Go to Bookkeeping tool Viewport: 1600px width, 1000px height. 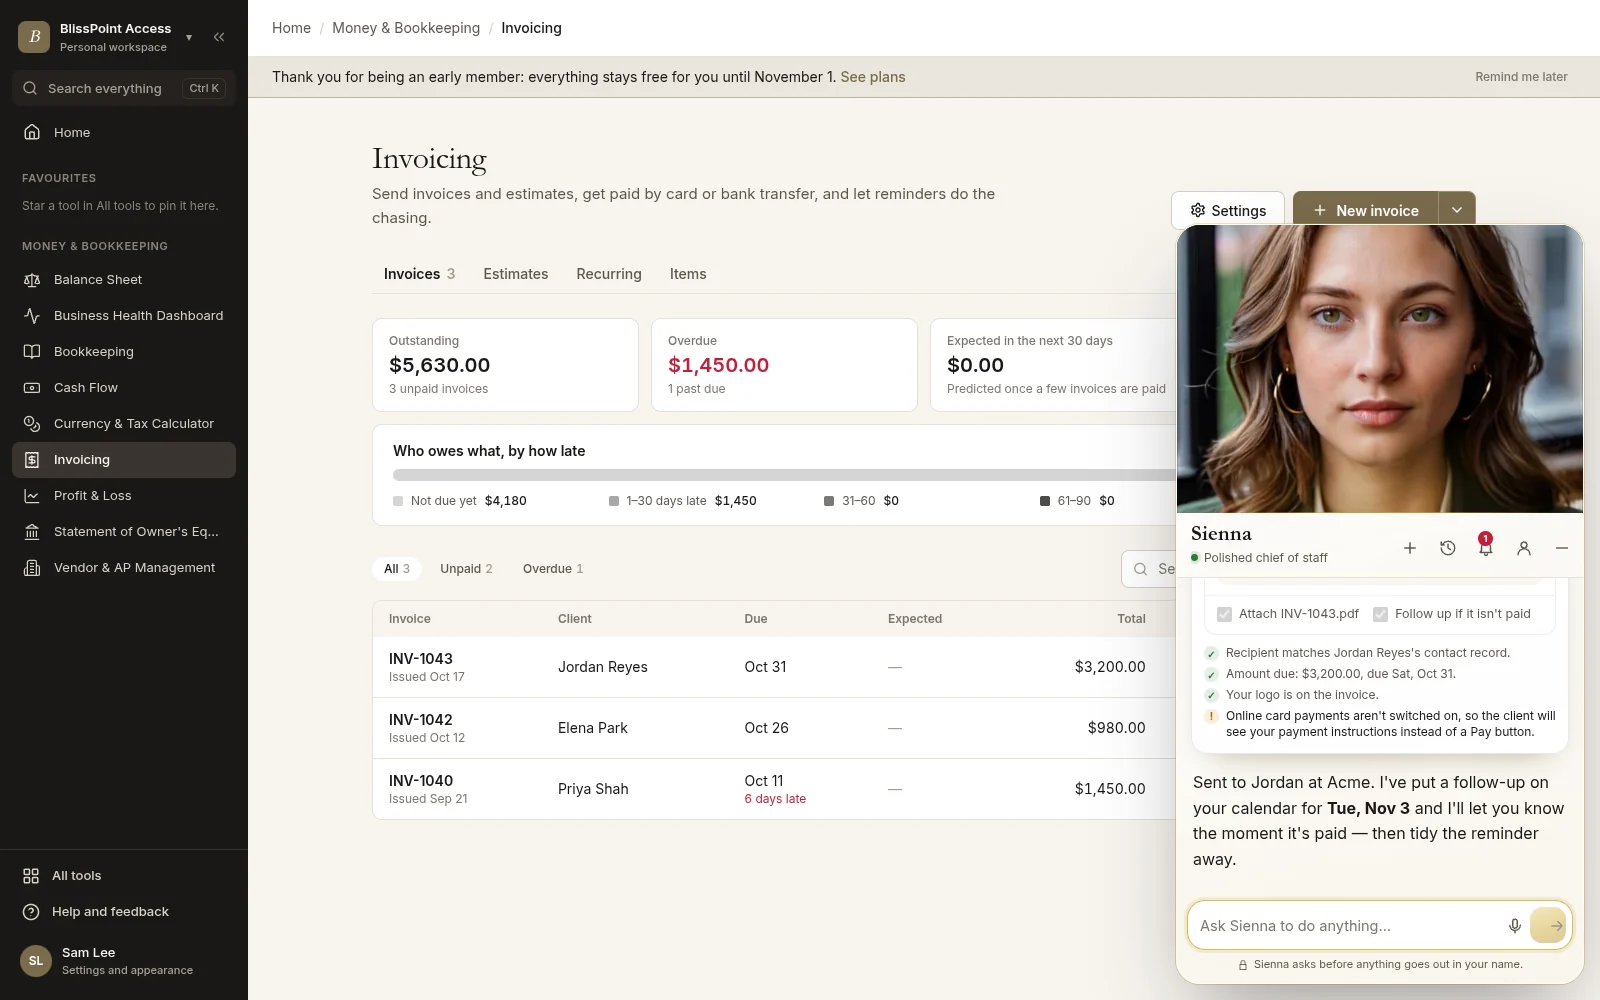tap(124, 352)
